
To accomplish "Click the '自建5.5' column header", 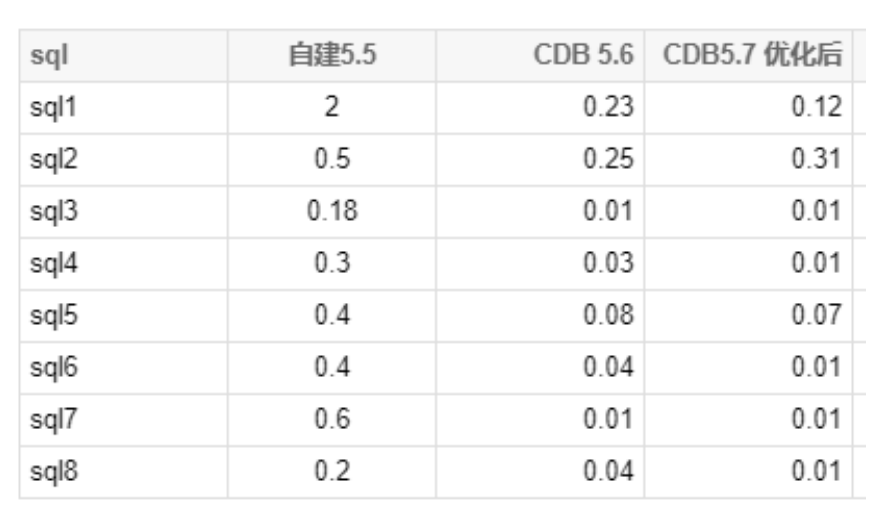I will (x=333, y=58).
